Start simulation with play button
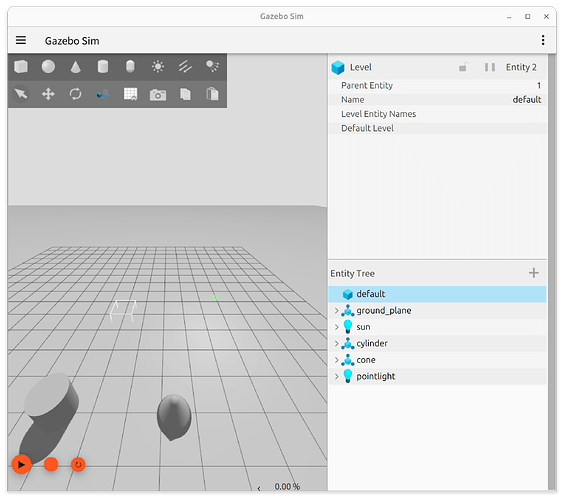This screenshot has width=564, height=500. coord(21,464)
